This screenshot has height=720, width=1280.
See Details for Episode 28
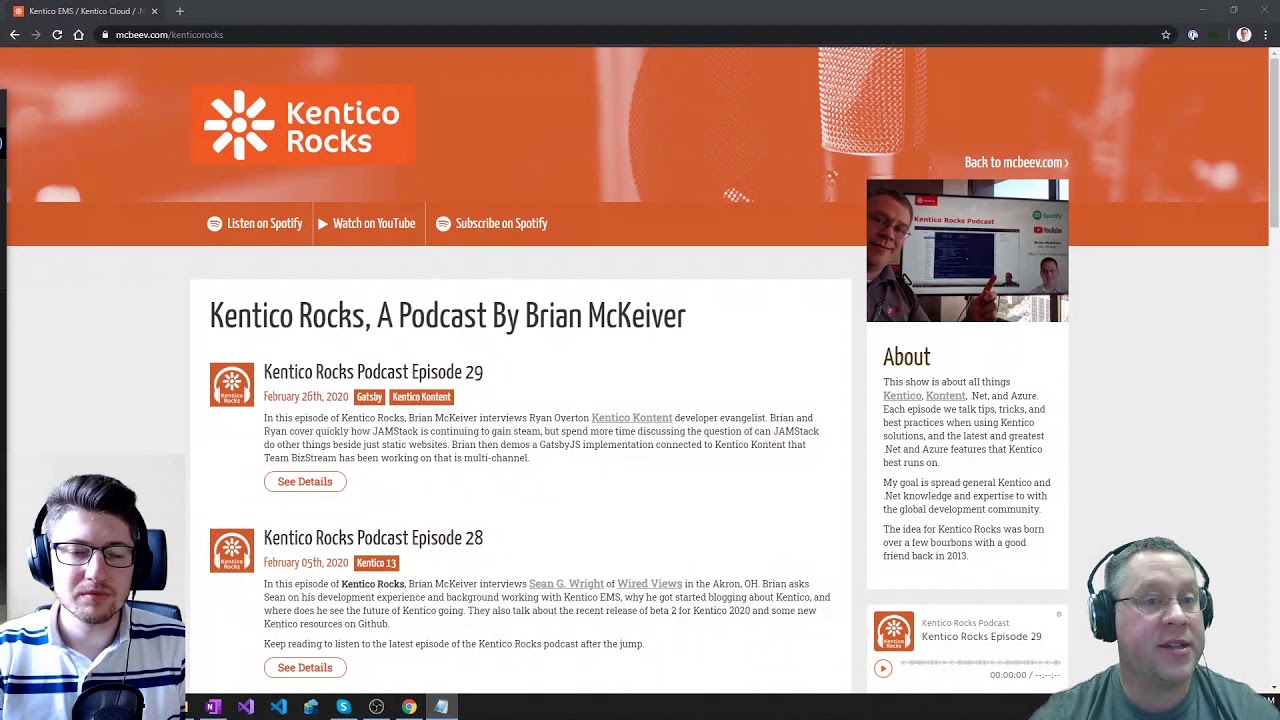pyautogui.click(x=305, y=668)
